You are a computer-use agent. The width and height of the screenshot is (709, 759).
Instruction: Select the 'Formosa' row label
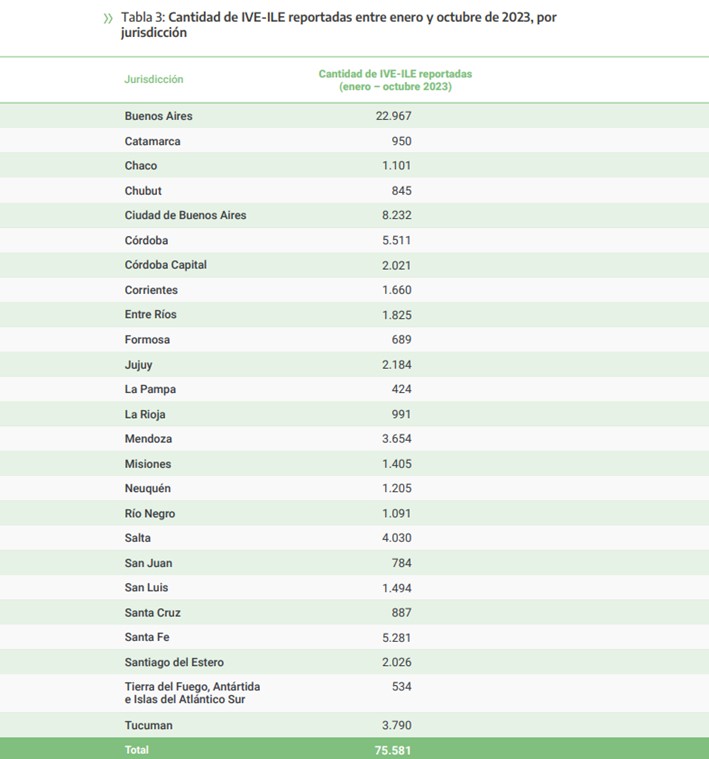(x=147, y=340)
